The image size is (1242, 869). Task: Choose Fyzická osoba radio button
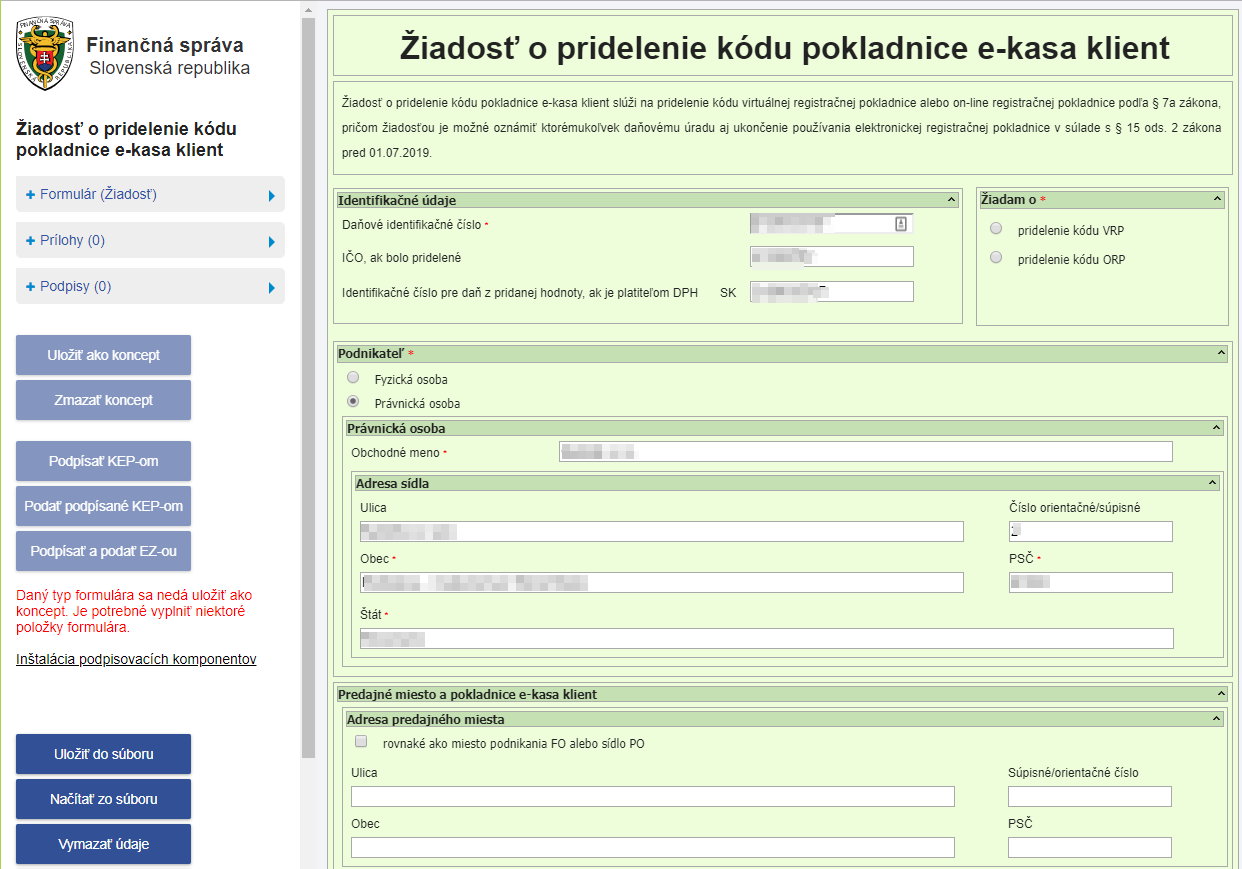(x=353, y=378)
